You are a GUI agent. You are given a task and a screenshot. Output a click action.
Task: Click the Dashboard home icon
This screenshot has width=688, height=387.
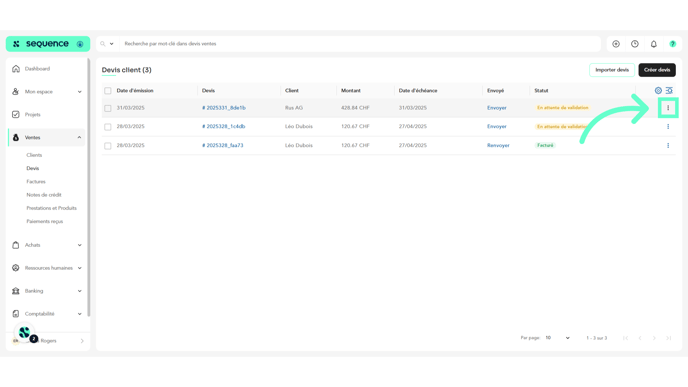pyautogui.click(x=16, y=68)
